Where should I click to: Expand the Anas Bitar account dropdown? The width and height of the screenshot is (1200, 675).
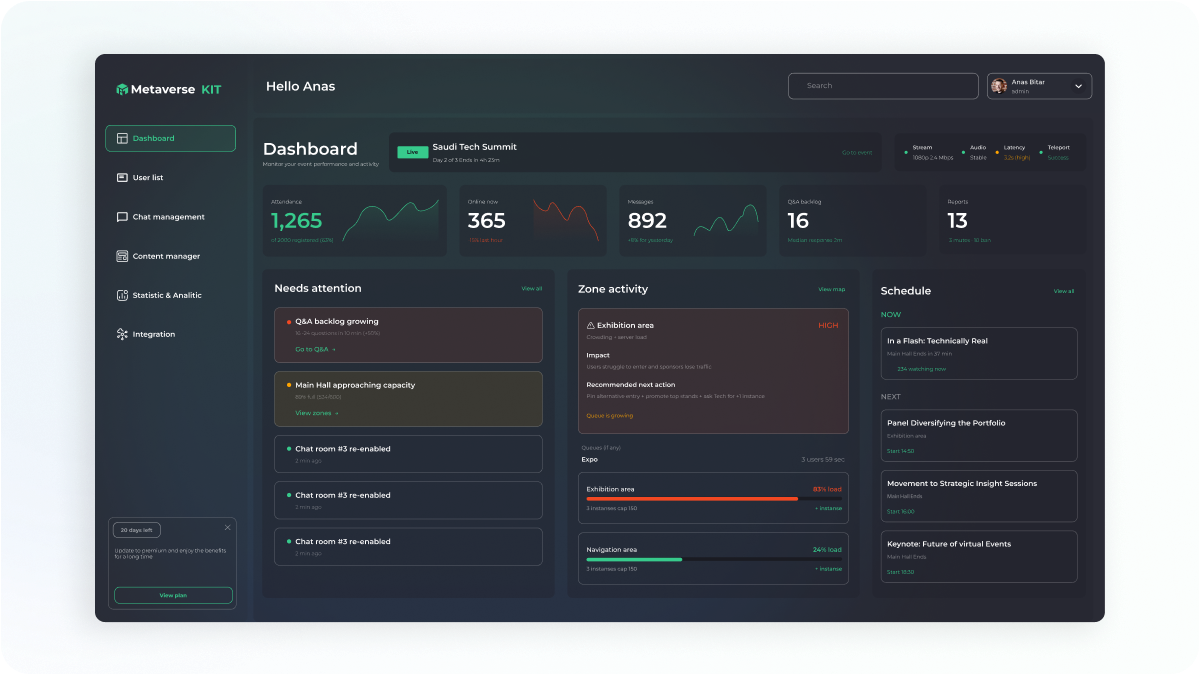click(x=1078, y=87)
